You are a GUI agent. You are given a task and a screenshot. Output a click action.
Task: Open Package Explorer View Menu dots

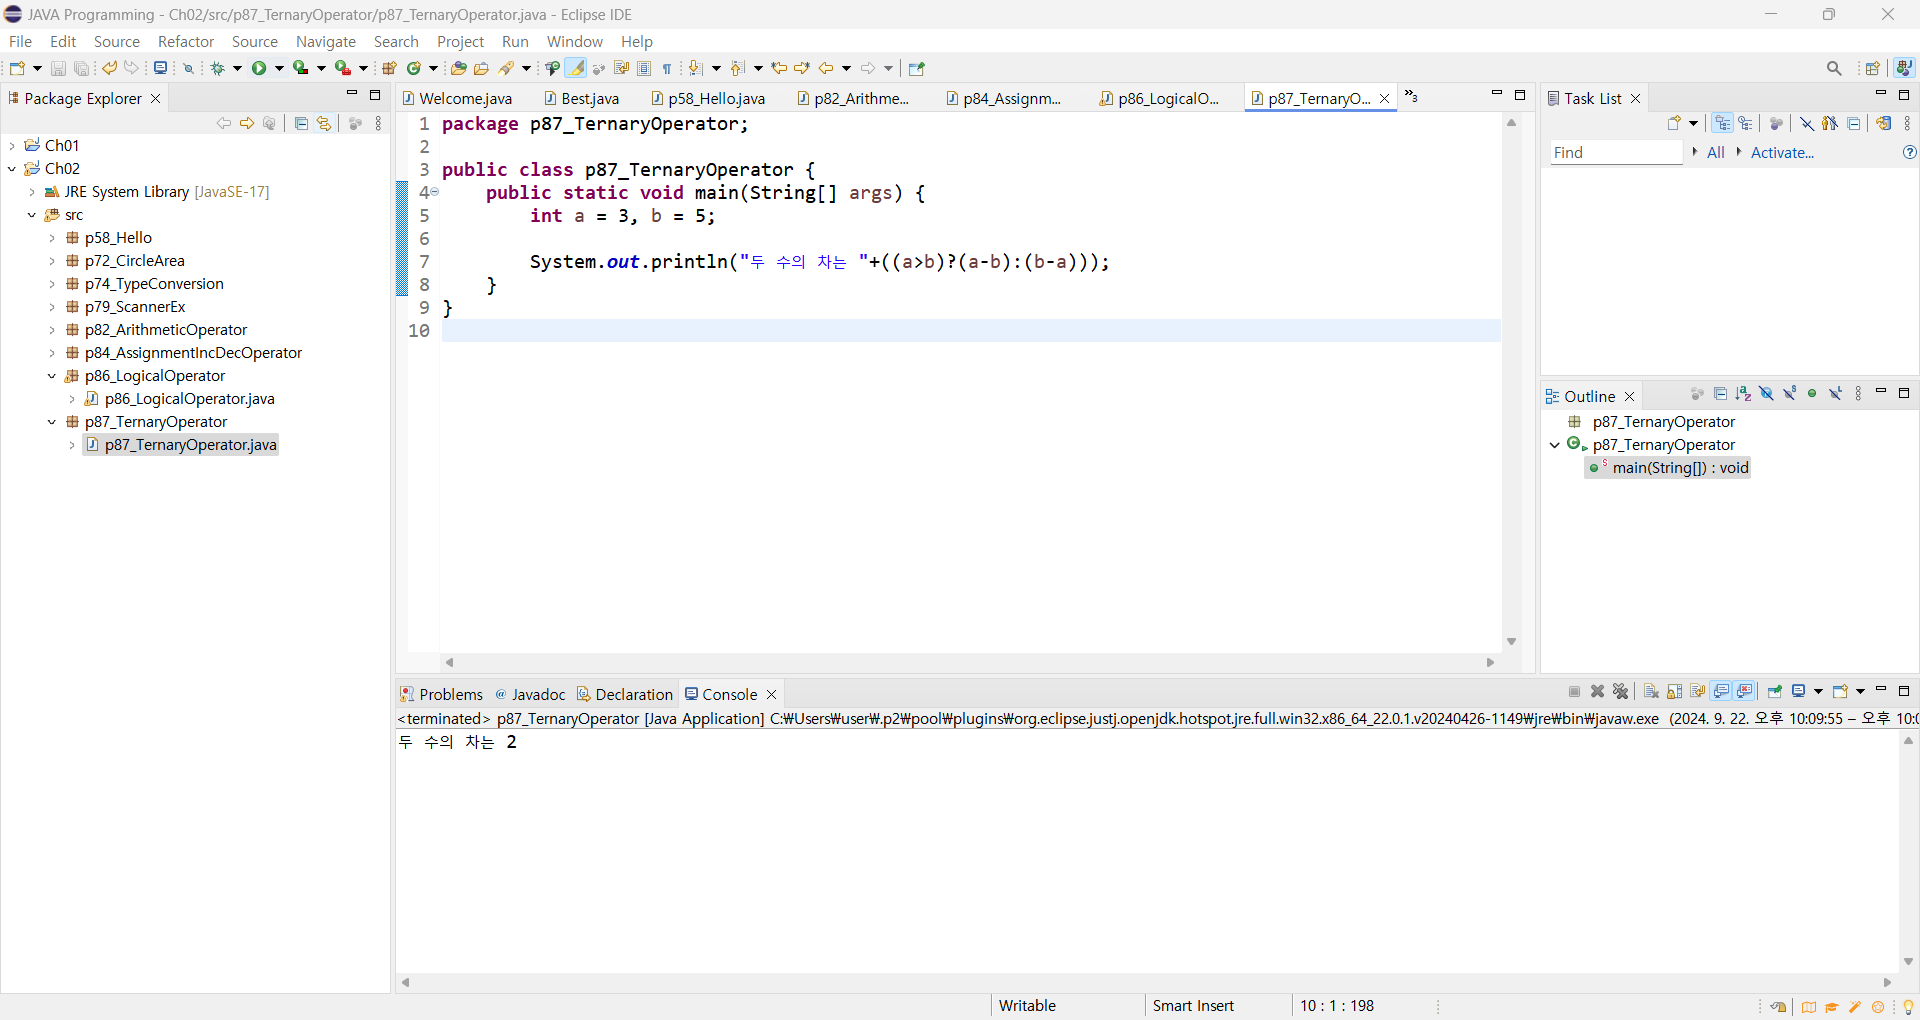click(x=378, y=123)
